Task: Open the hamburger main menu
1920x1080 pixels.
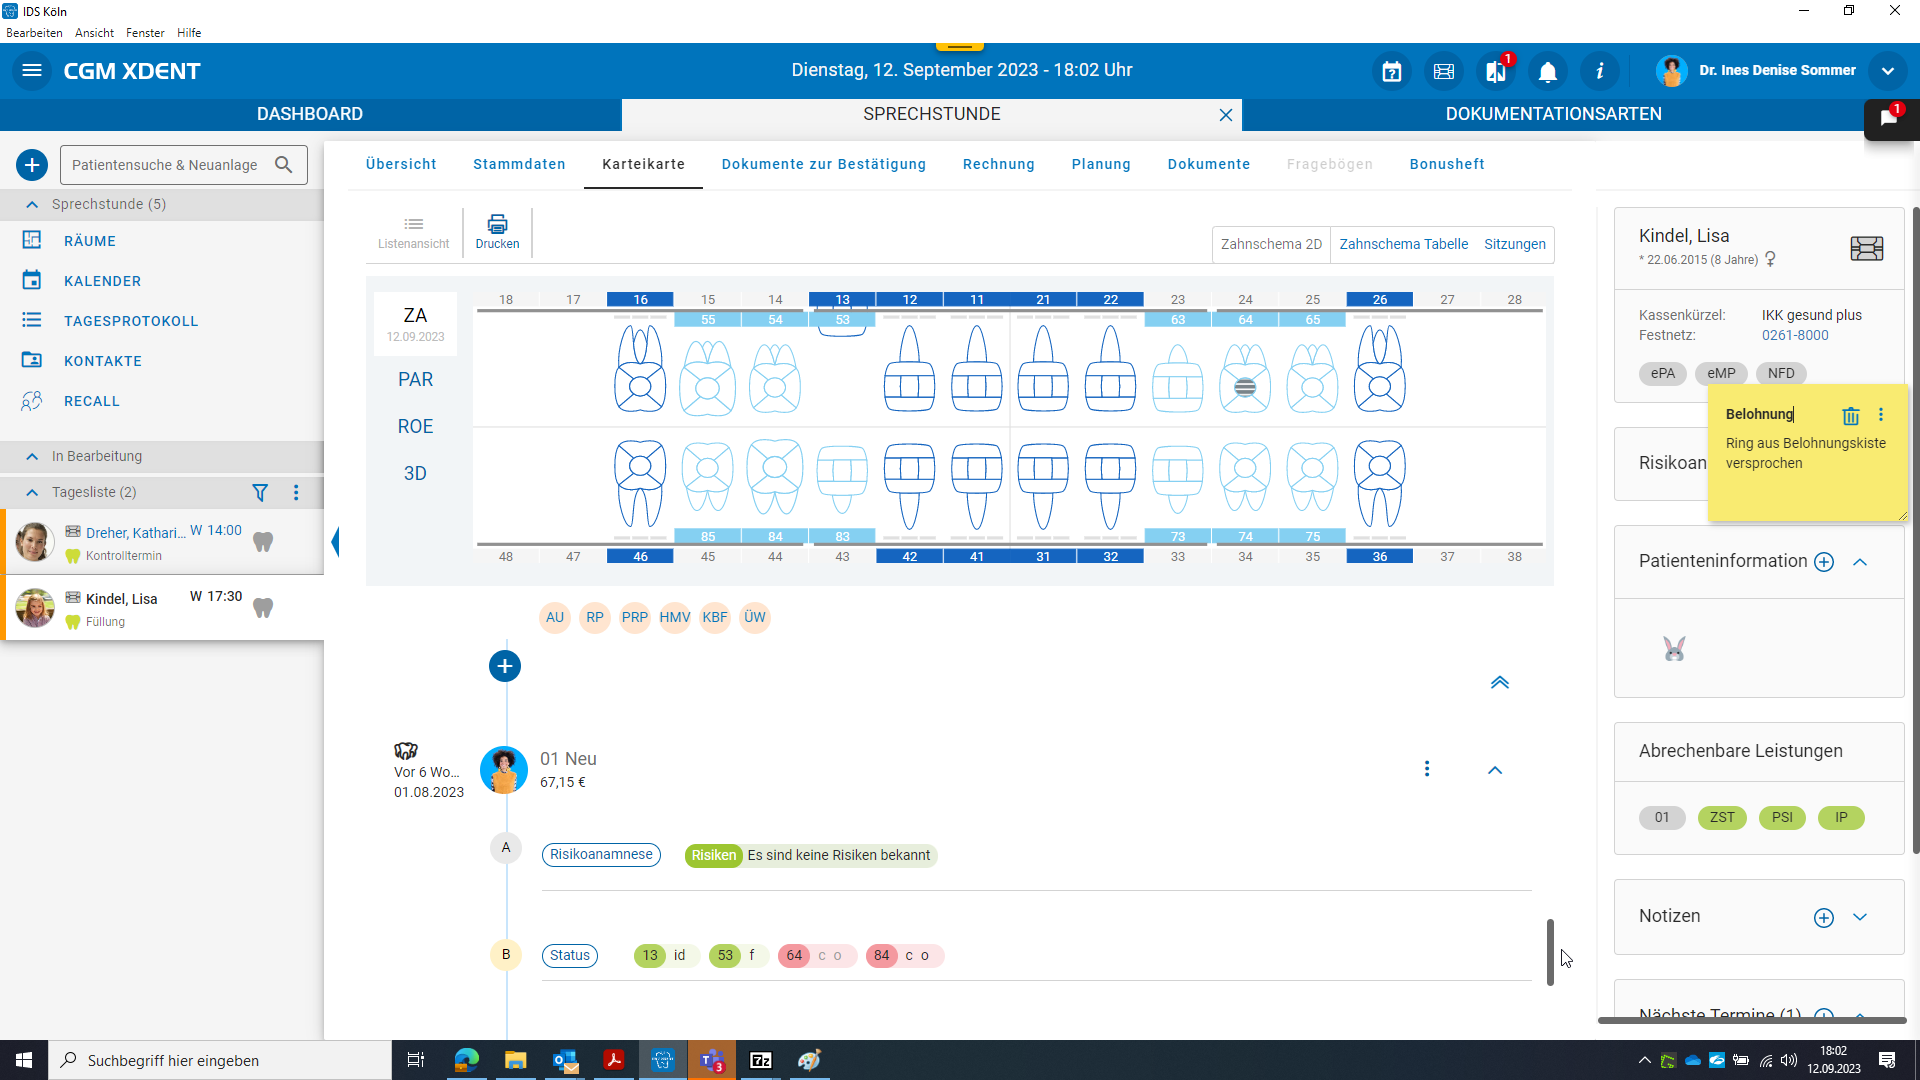Action: point(32,70)
